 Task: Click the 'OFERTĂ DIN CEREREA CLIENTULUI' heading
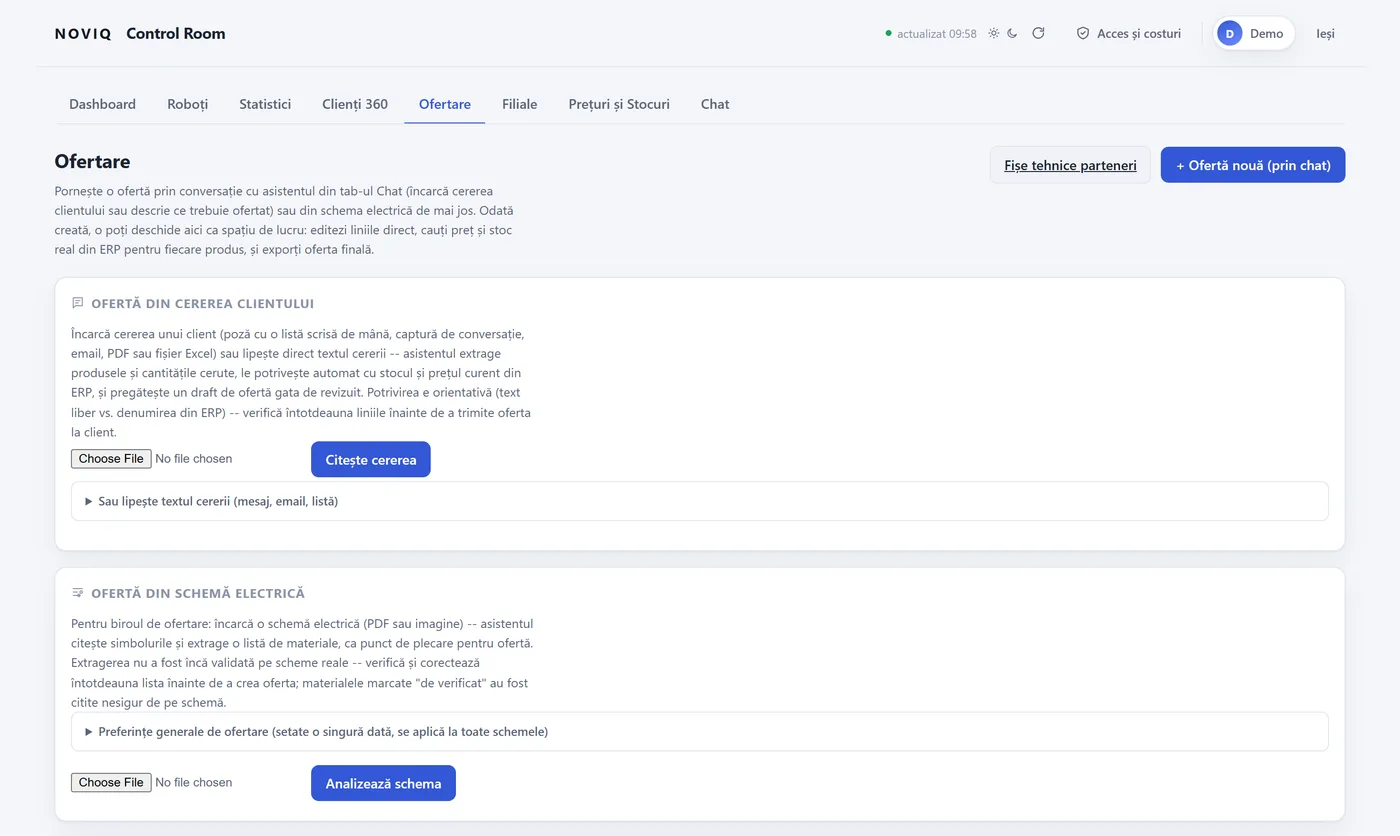[x=202, y=303]
